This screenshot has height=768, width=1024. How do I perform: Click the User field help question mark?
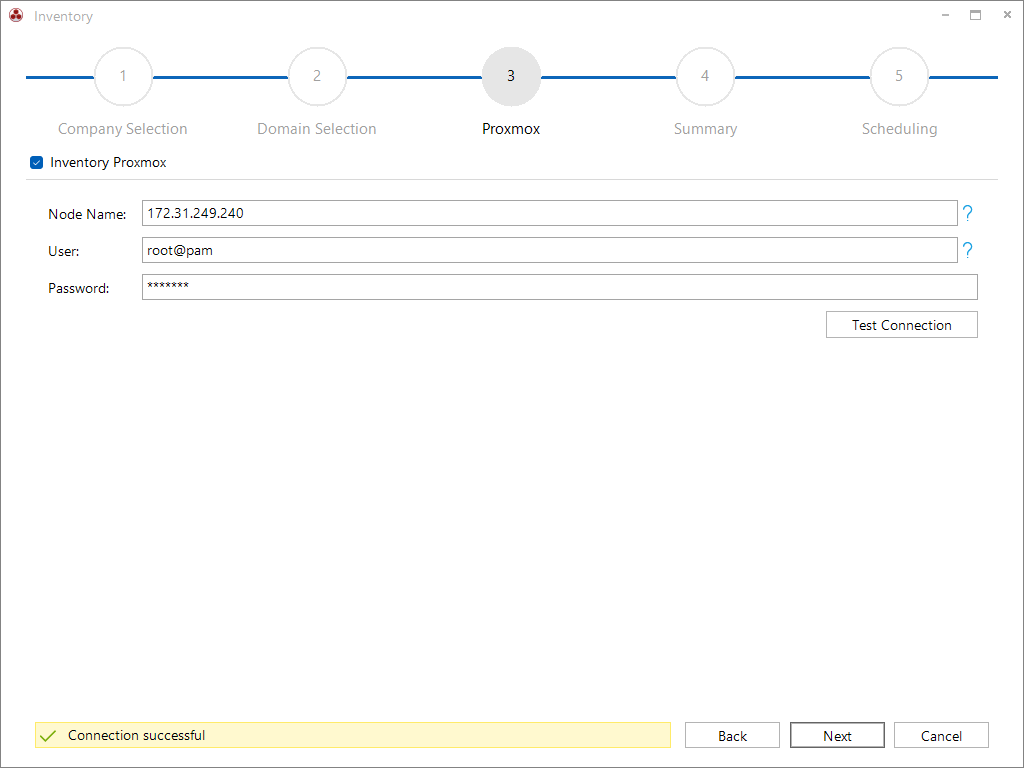pyautogui.click(x=967, y=250)
